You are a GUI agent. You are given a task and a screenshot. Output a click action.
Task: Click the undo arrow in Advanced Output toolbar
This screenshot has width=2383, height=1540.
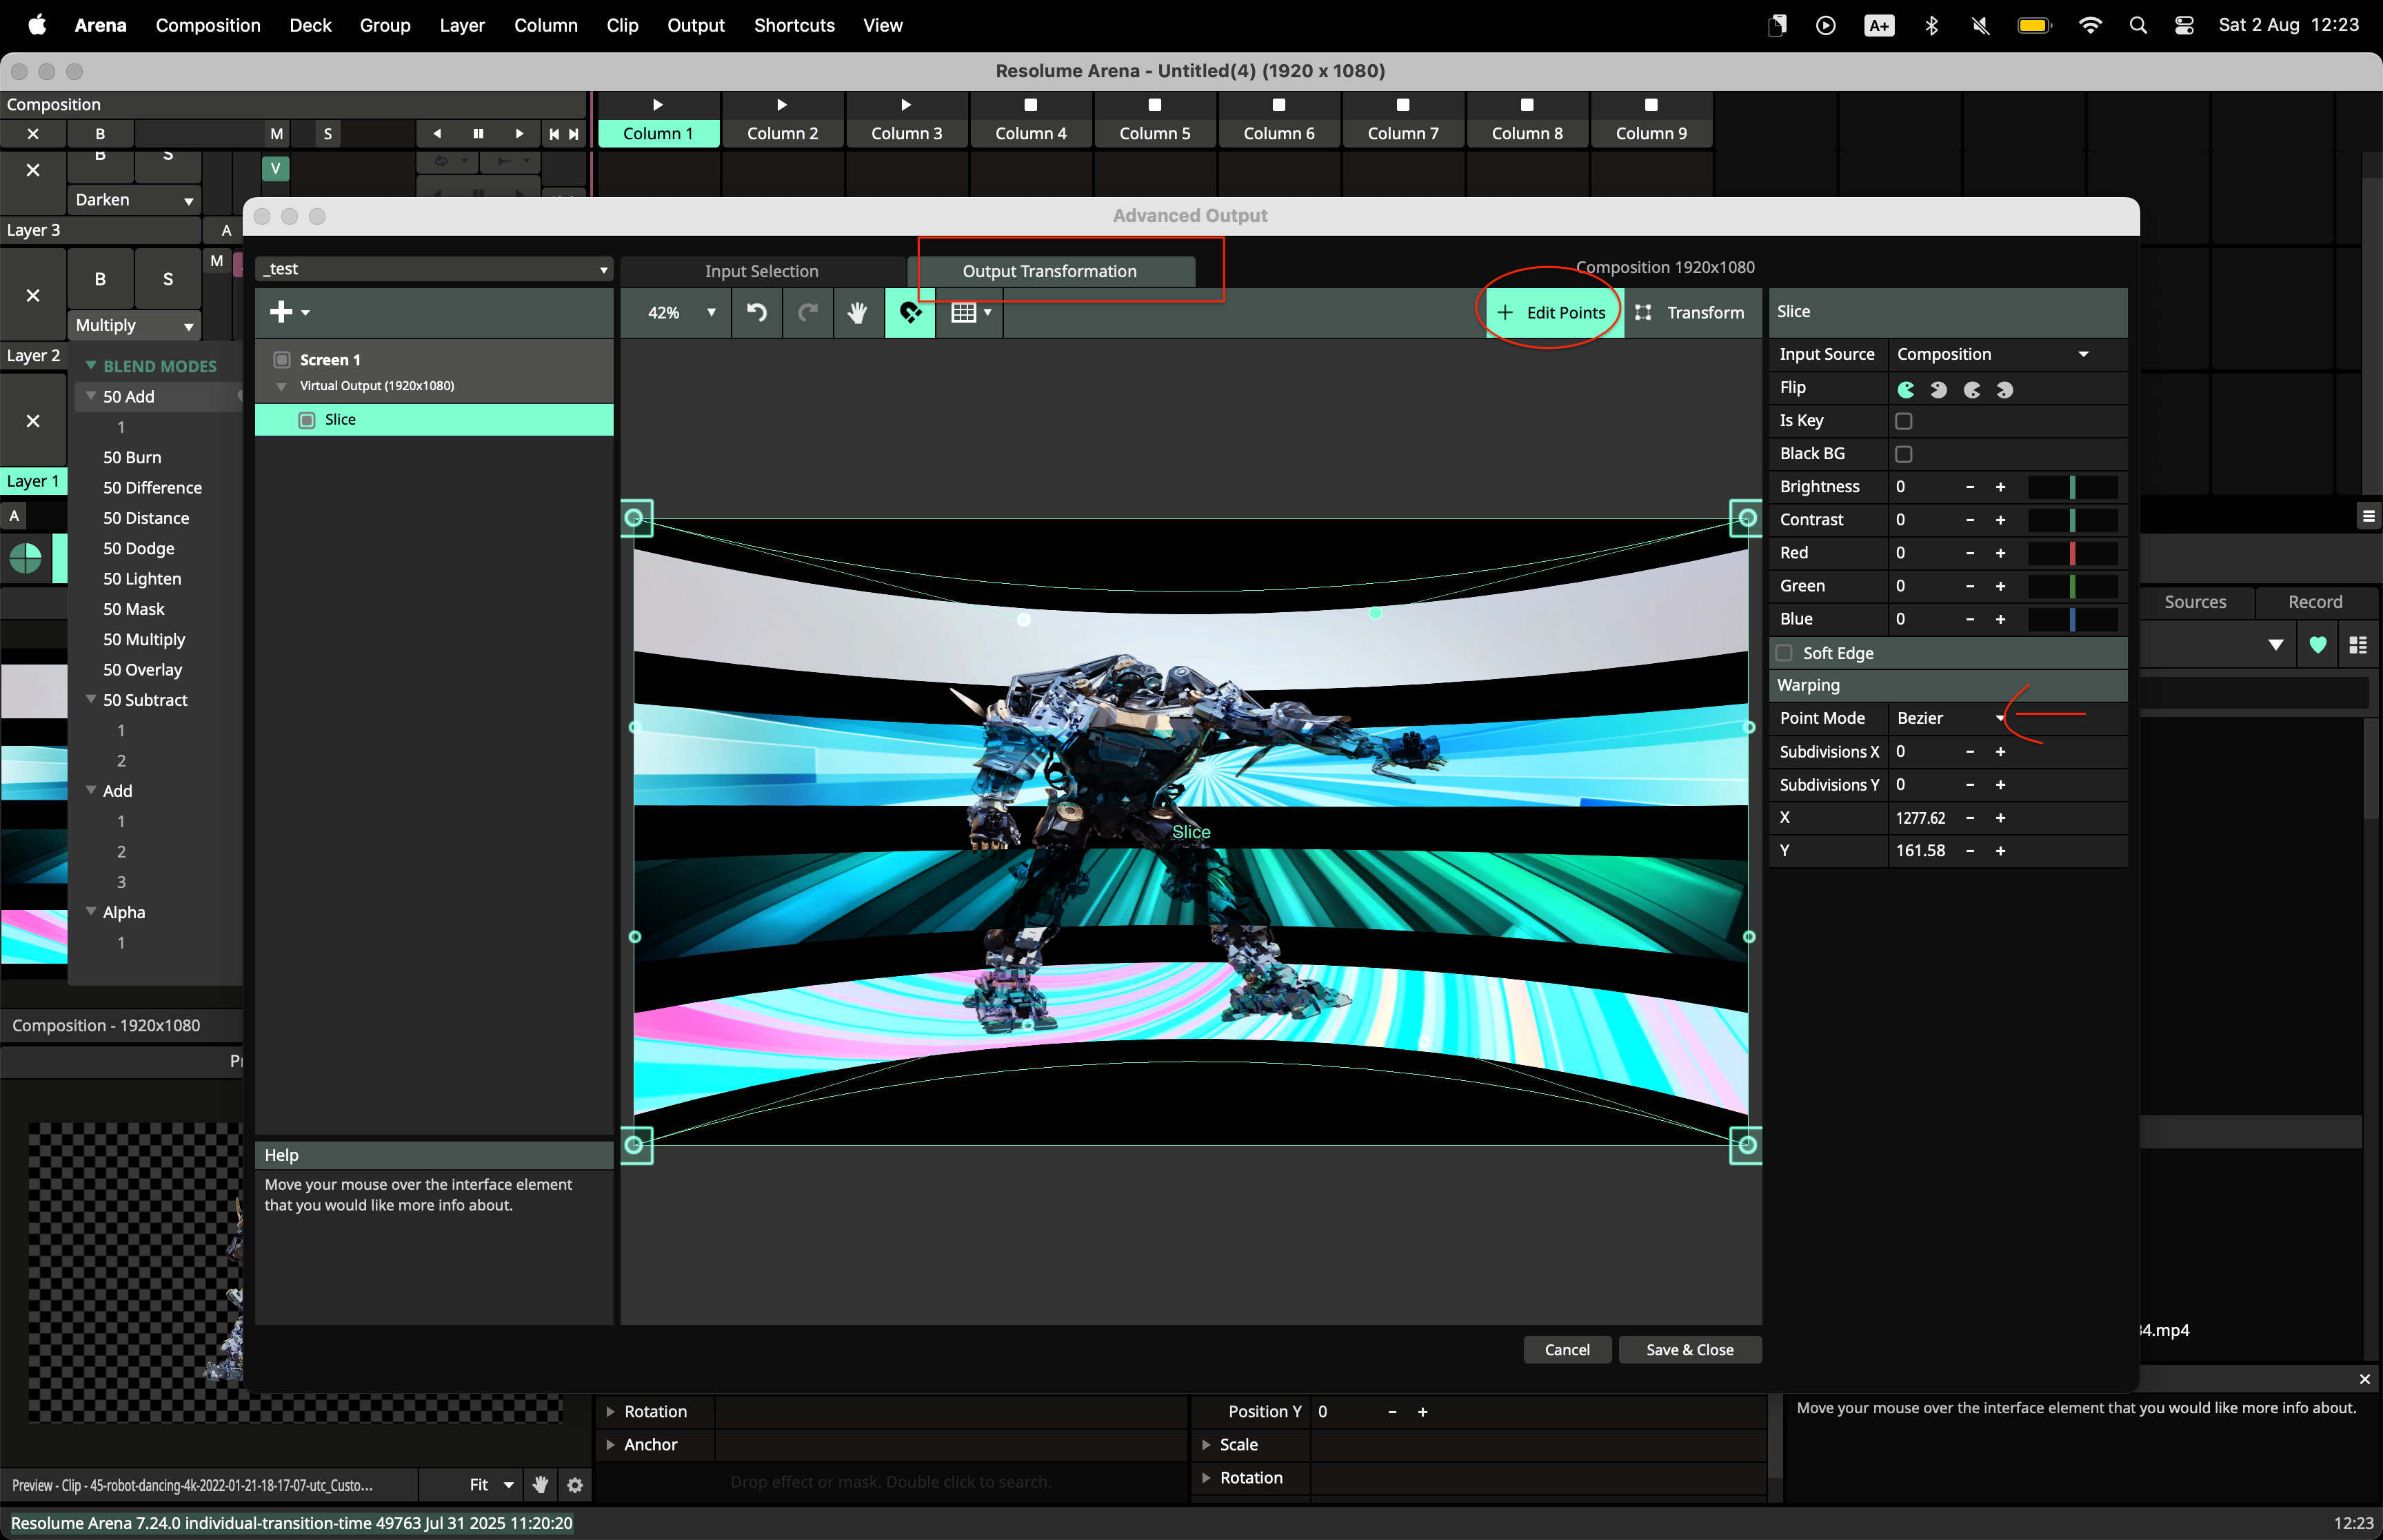coord(757,313)
